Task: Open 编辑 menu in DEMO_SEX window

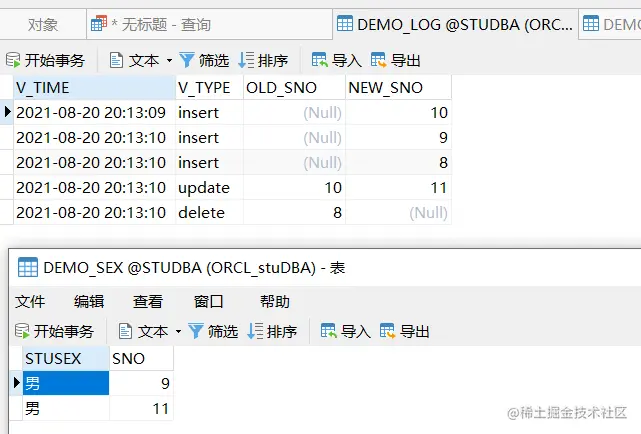Action: pyautogui.click(x=89, y=302)
